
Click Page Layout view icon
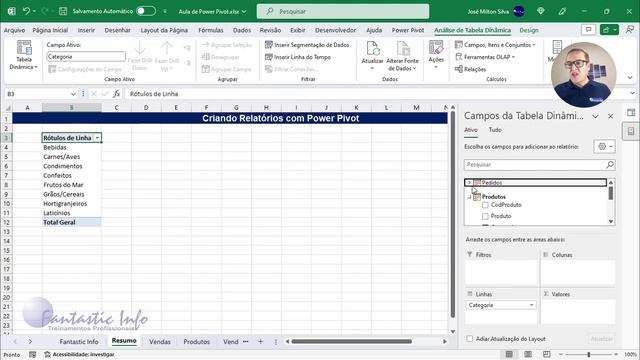[x=528, y=354]
